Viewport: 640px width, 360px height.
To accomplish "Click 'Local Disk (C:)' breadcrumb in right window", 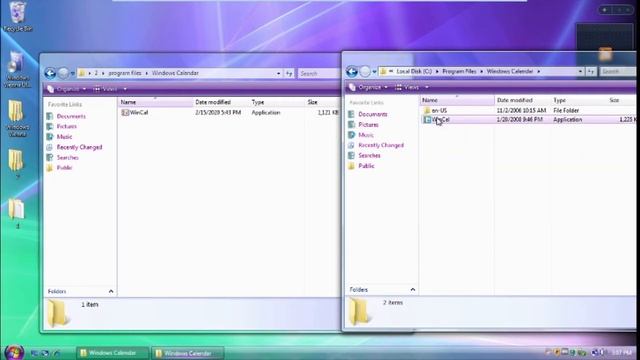I will [414, 71].
